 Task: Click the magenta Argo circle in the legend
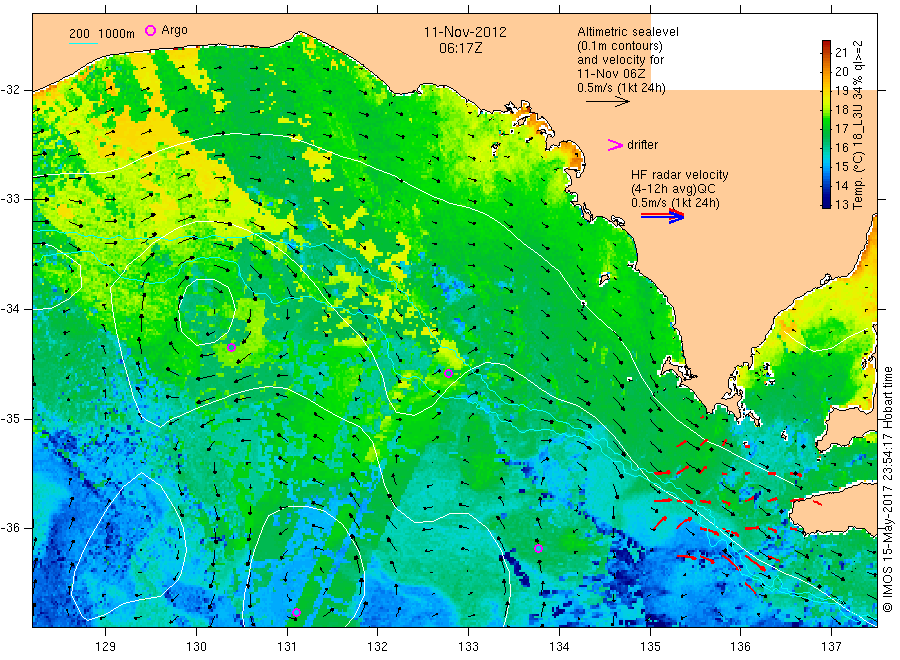(150, 30)
